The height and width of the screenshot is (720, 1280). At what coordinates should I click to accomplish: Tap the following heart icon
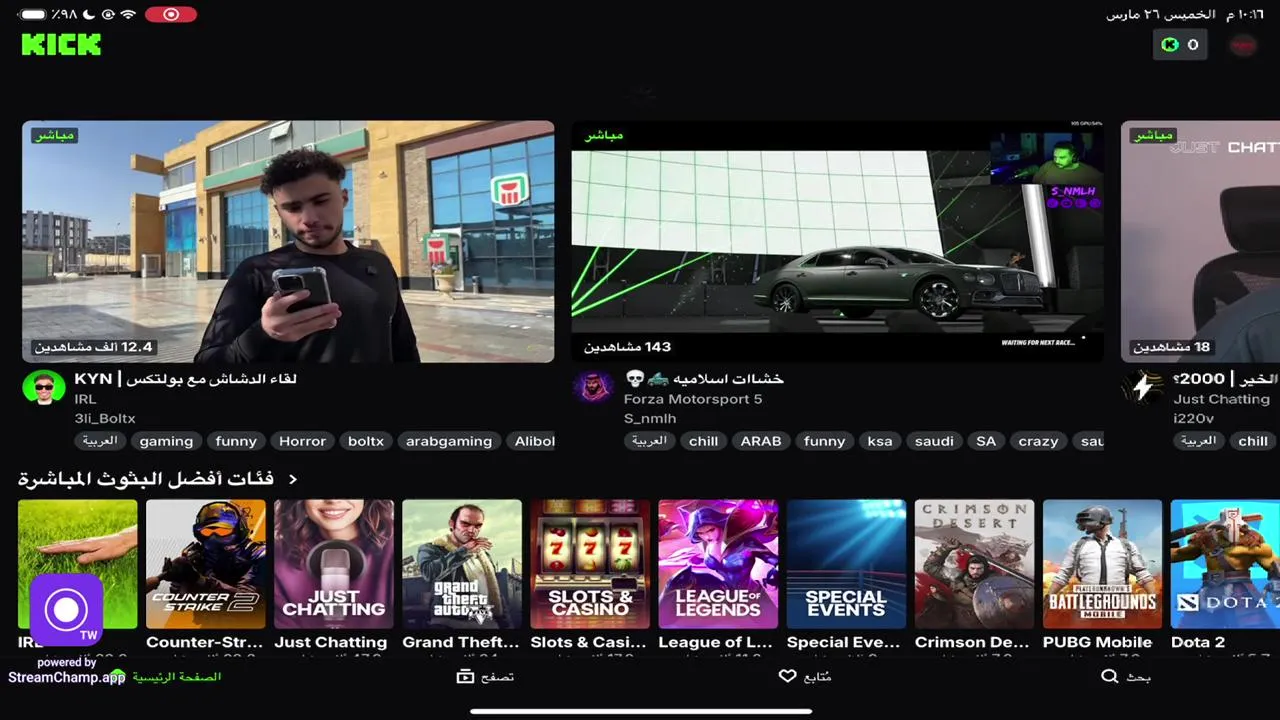[x=787, y=676]
